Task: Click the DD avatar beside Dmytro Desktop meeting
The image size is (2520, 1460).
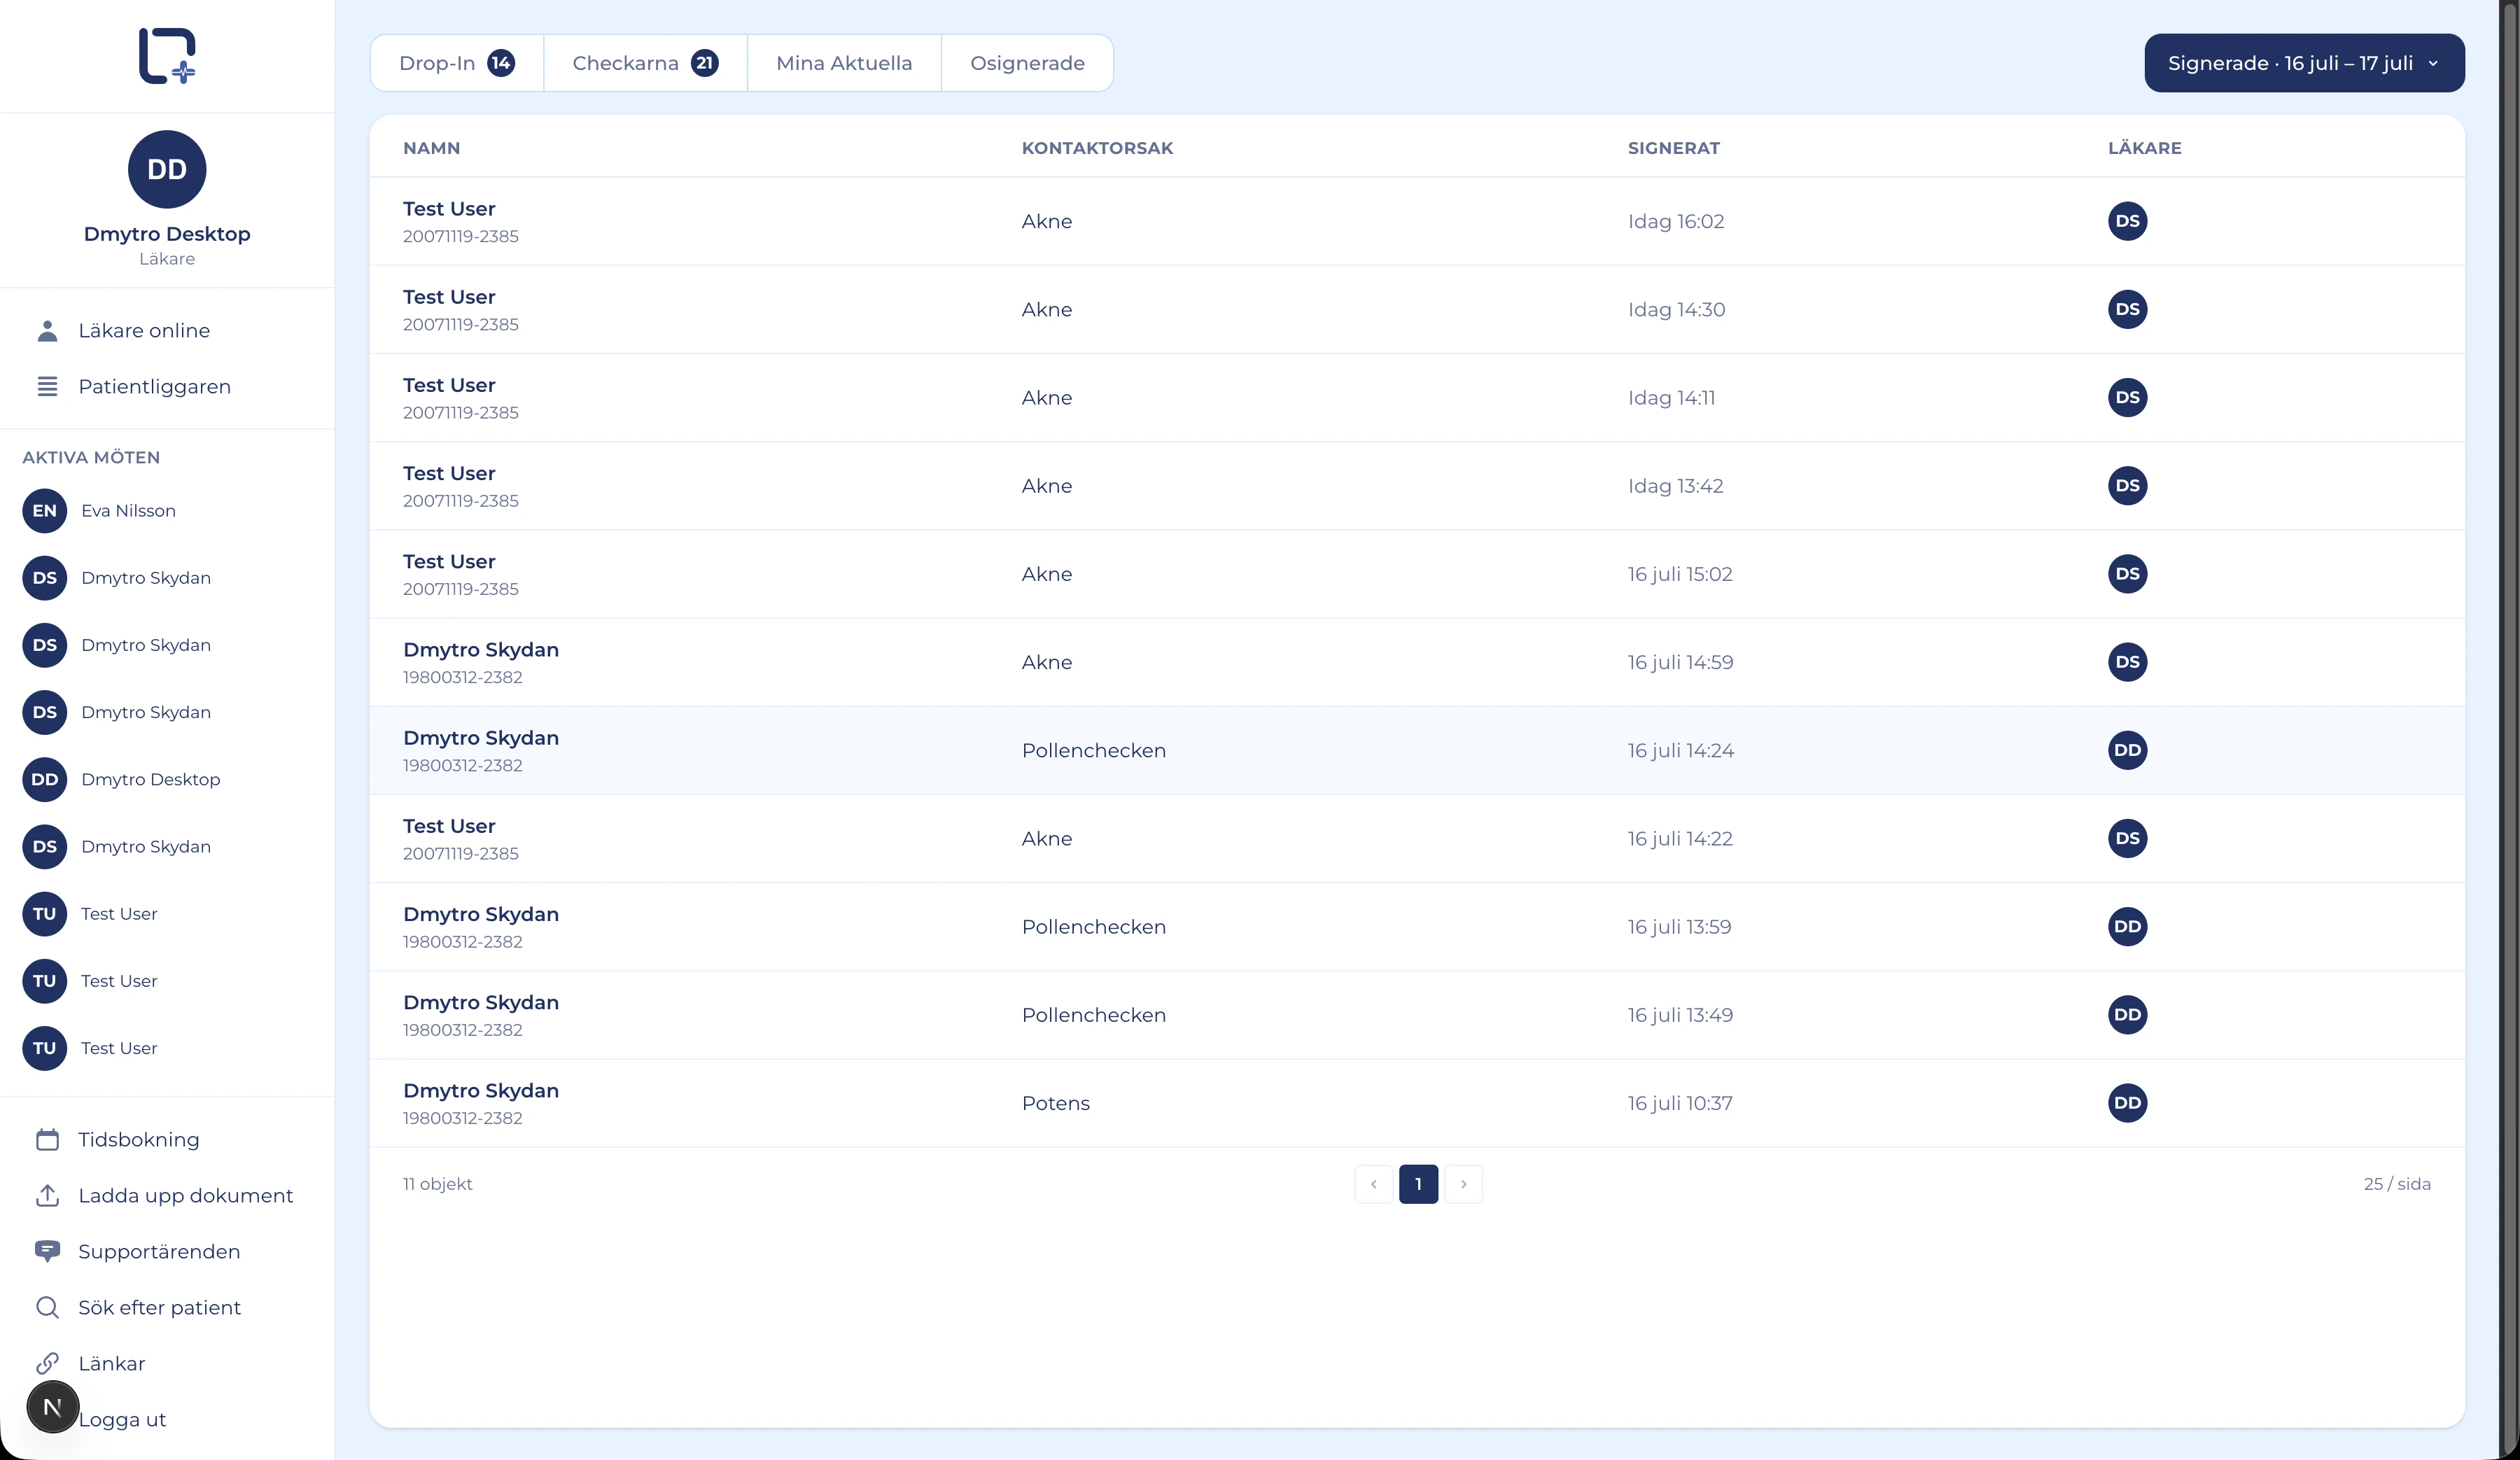Action: coord(45,780)
